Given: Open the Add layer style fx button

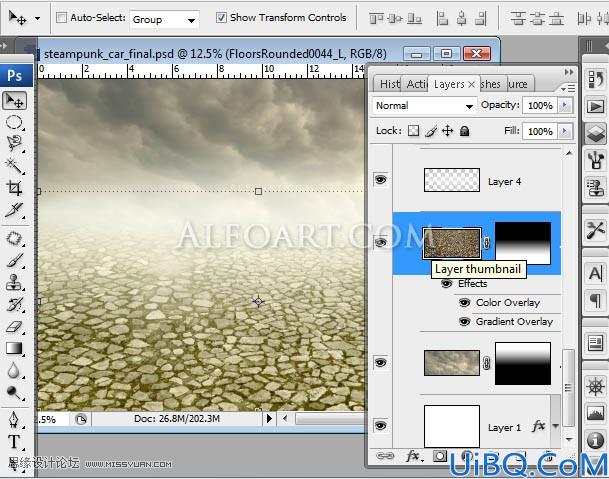Looking at the screenshot, I should coord(414,456).
